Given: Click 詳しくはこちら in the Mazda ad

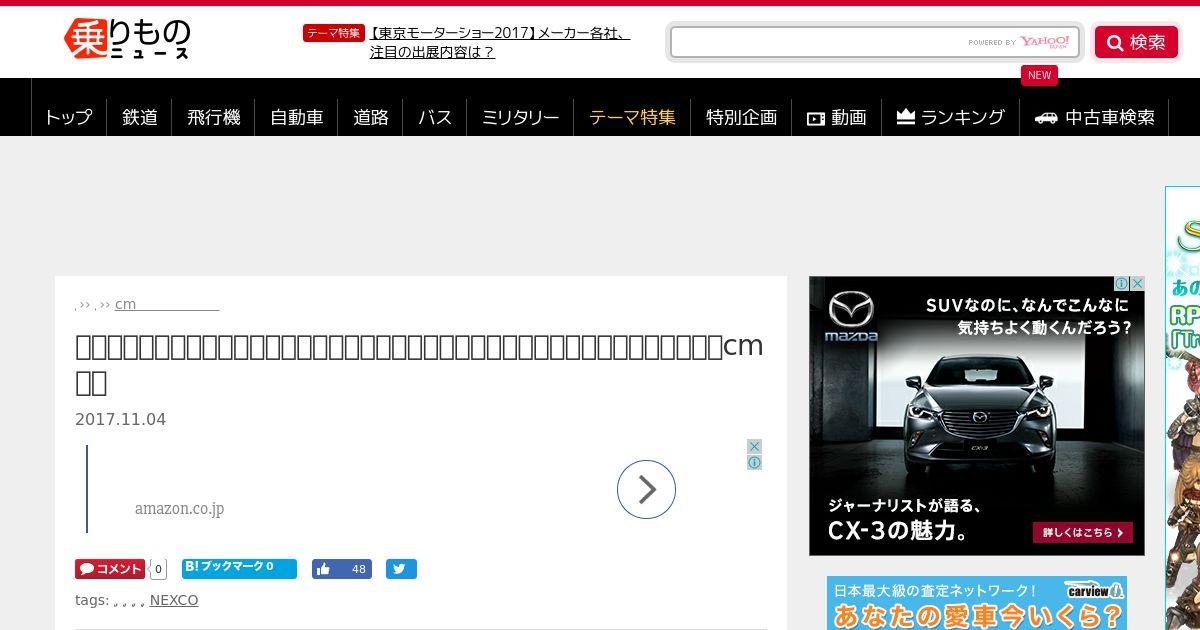Looking at the screenshot, I should [1083, 532].
